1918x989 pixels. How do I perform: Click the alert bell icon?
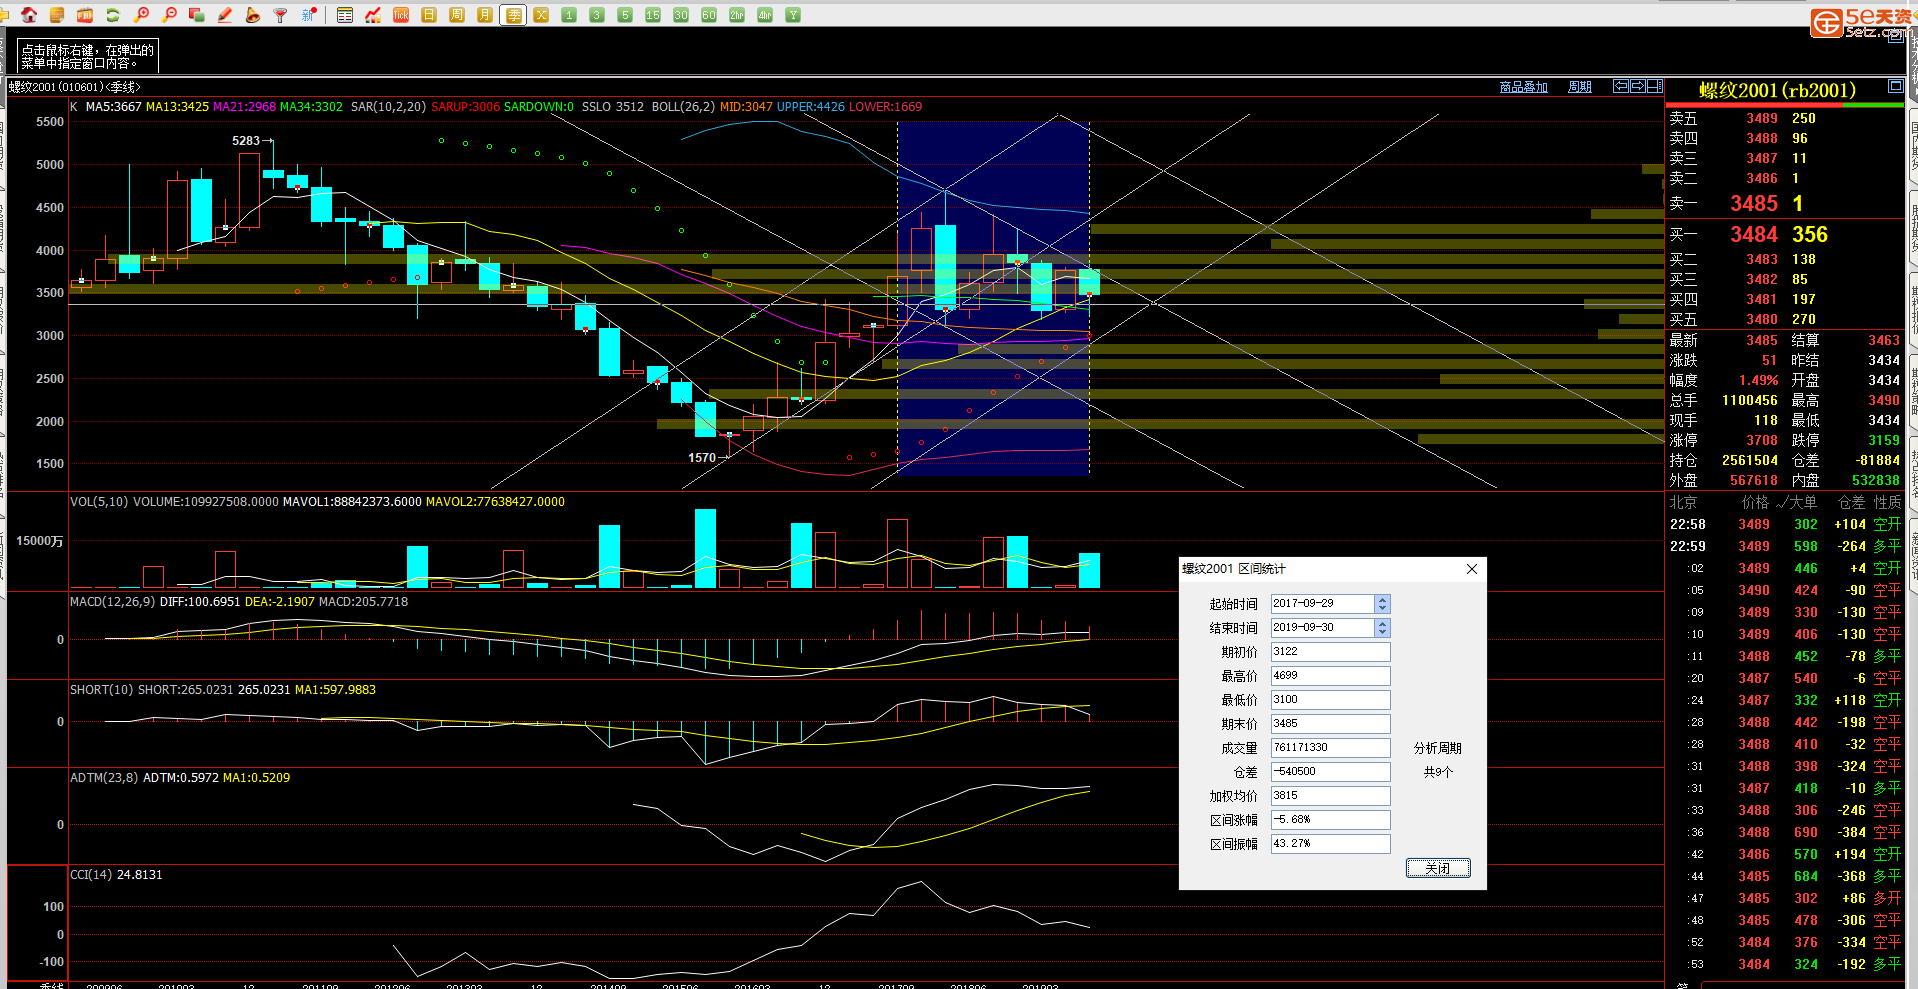(253, 15)
